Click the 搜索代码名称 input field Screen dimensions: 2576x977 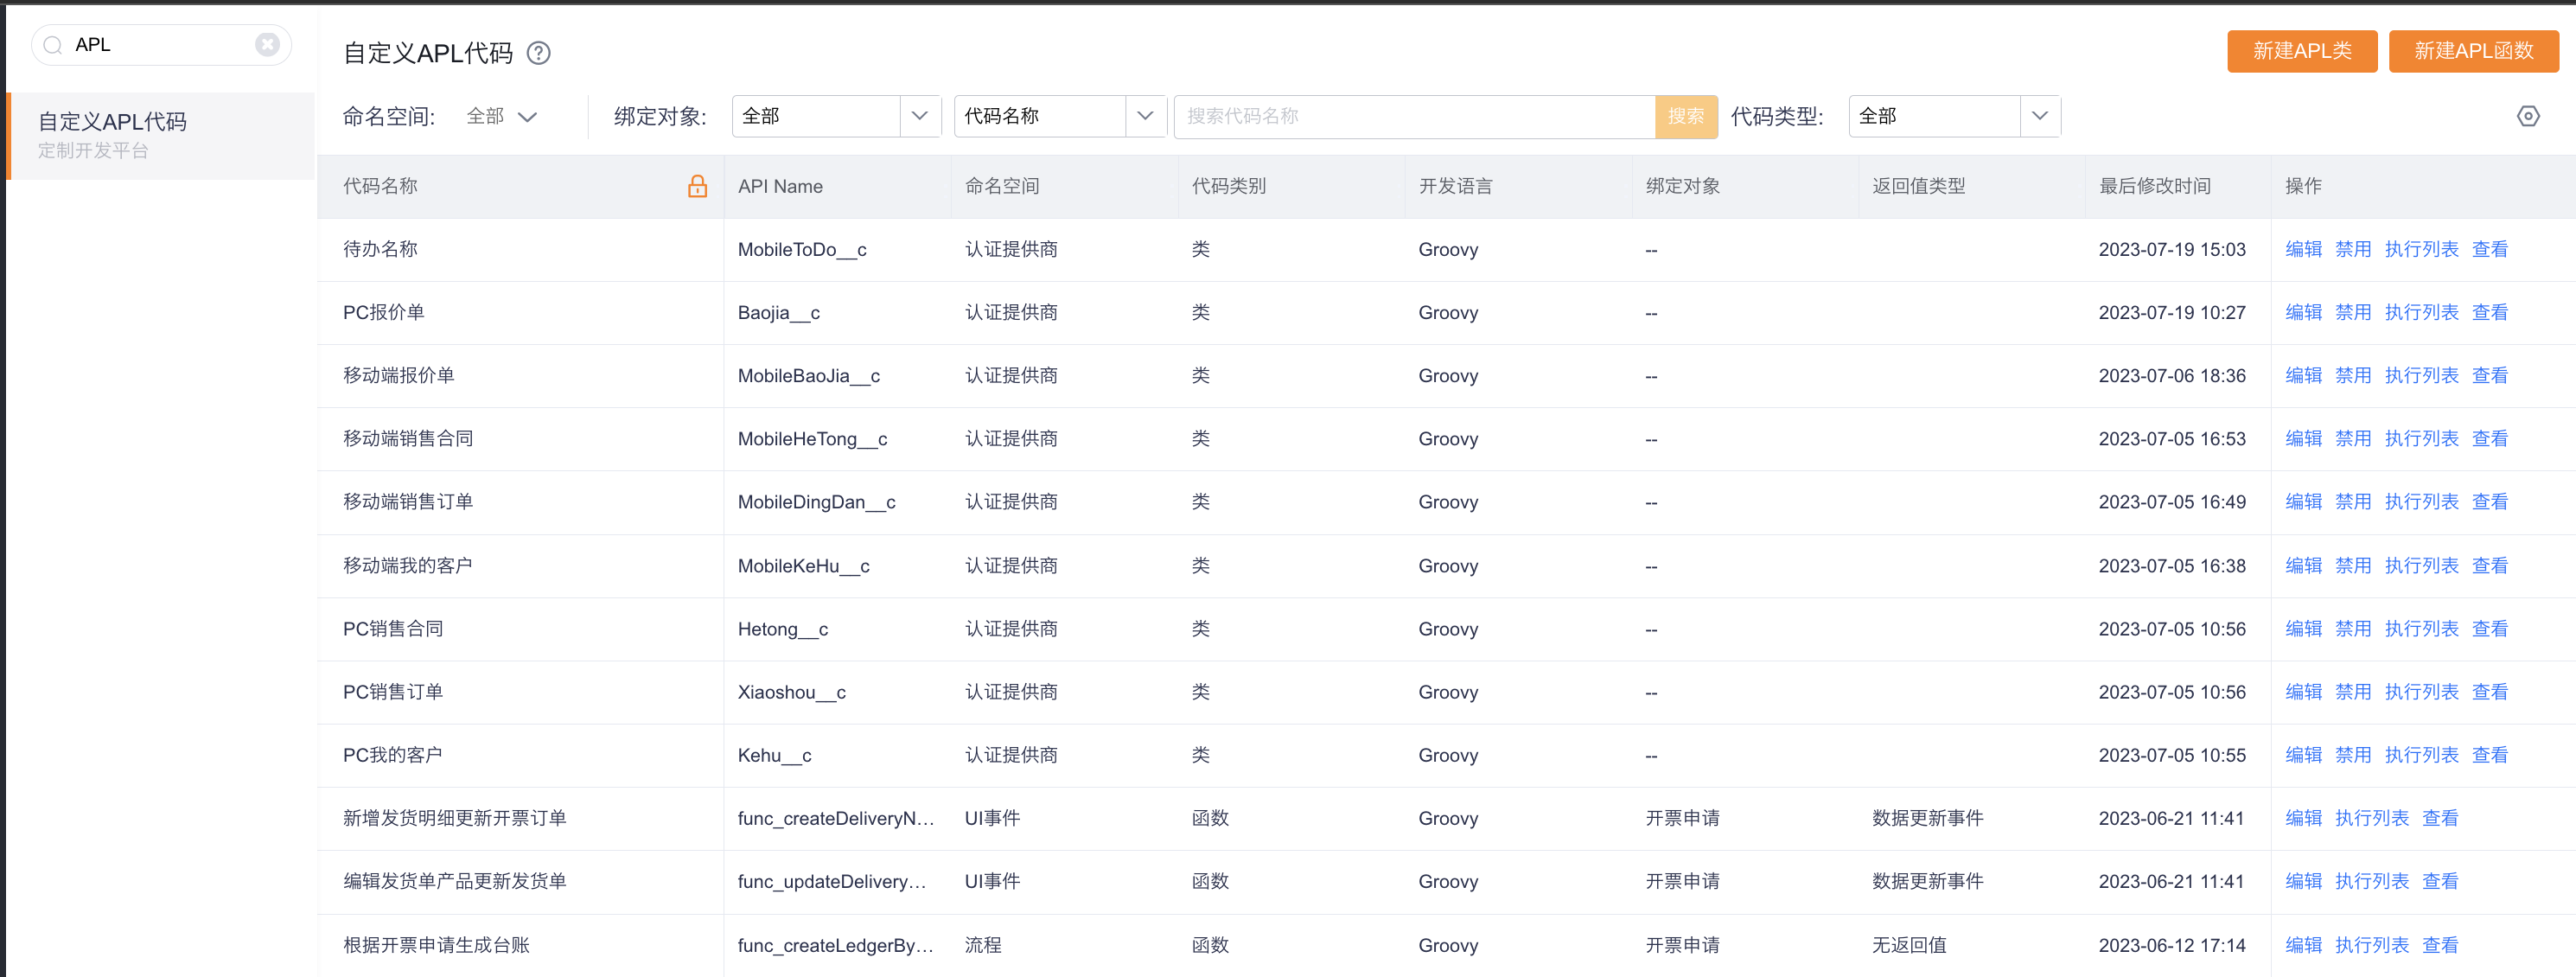[1415, 116]
